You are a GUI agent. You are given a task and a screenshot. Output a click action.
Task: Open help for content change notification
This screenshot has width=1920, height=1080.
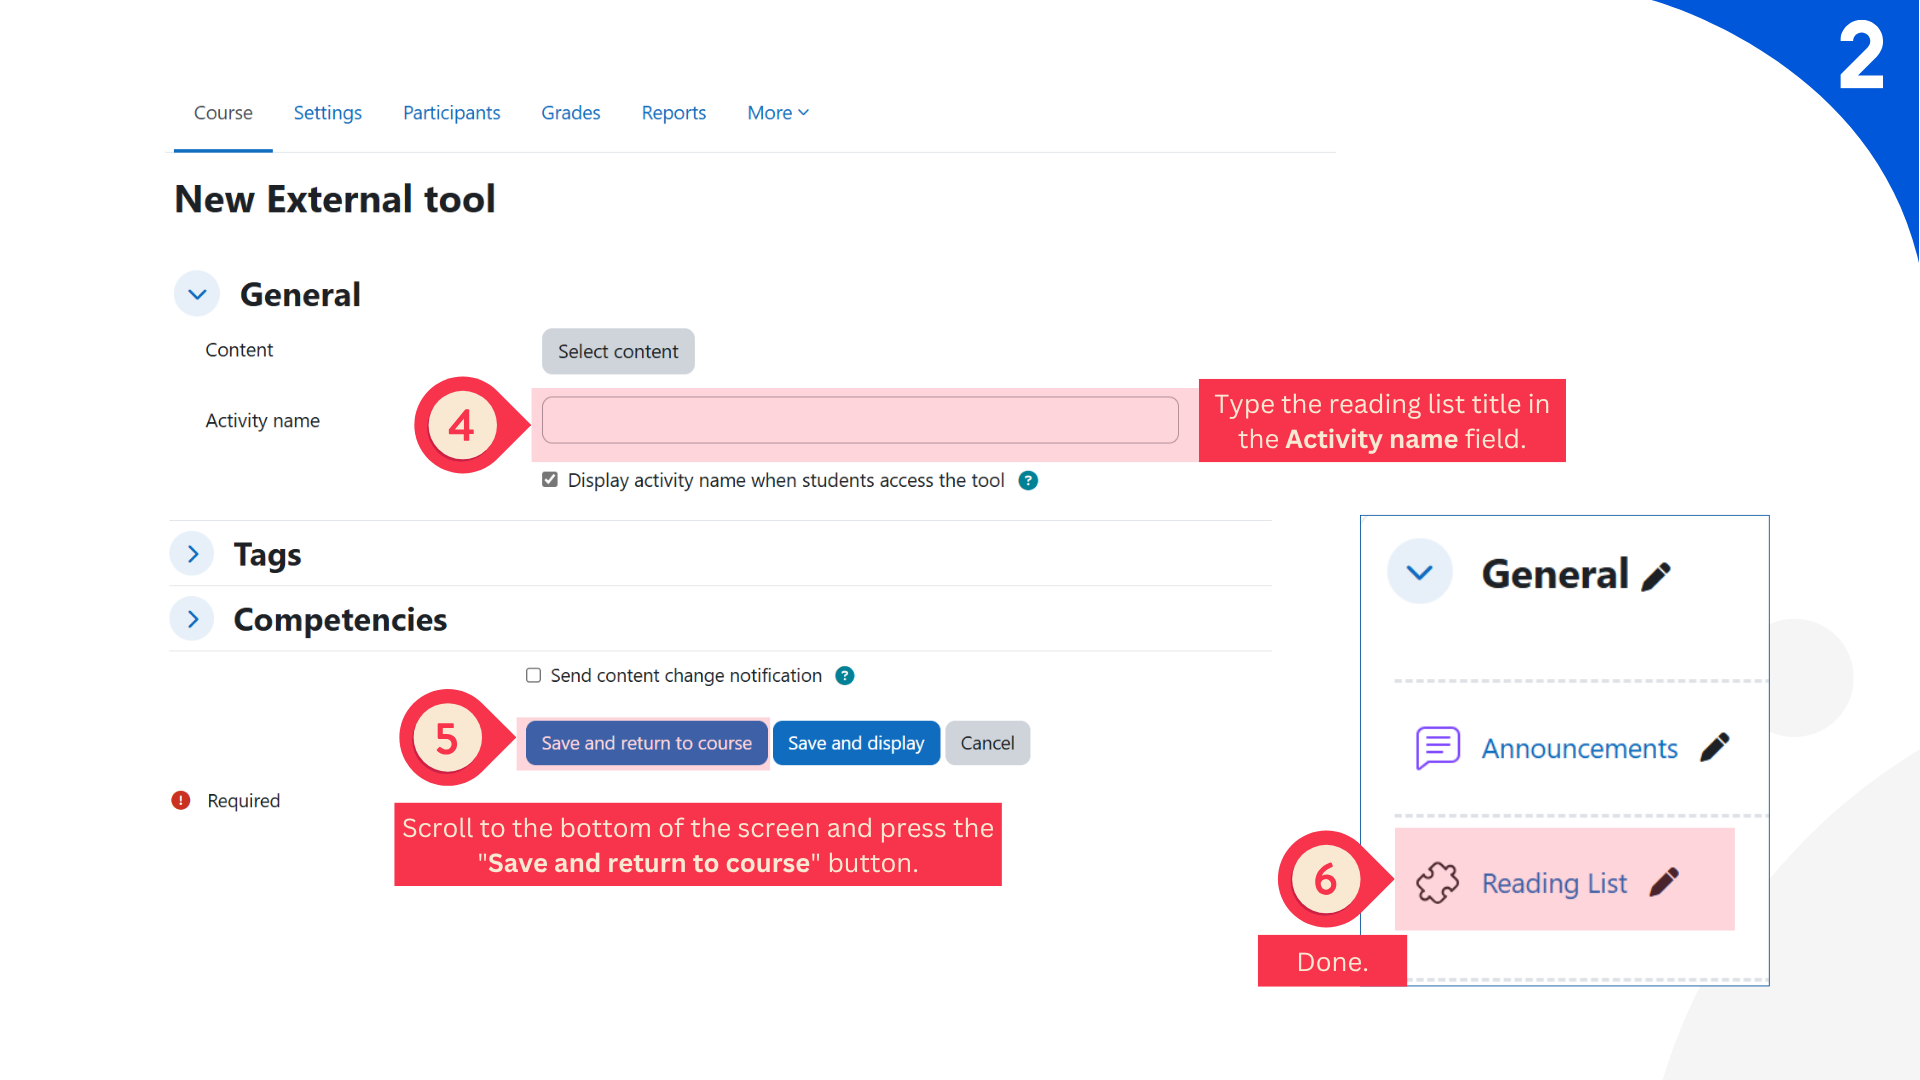845,676
